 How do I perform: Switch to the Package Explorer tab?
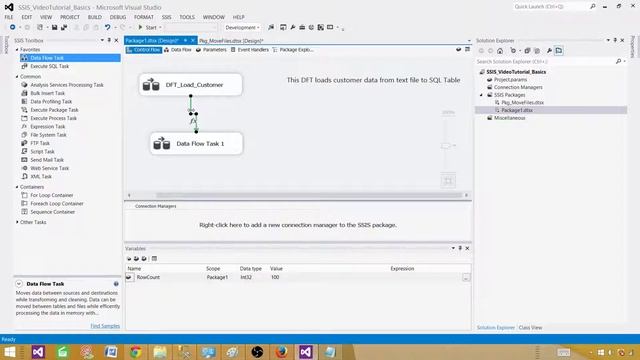[293, 50]
